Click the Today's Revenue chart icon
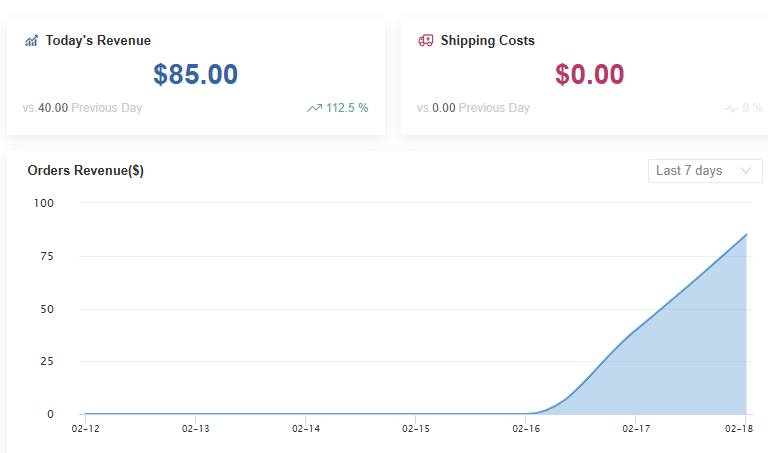This screenshot has height=453, width=768. 31,41
